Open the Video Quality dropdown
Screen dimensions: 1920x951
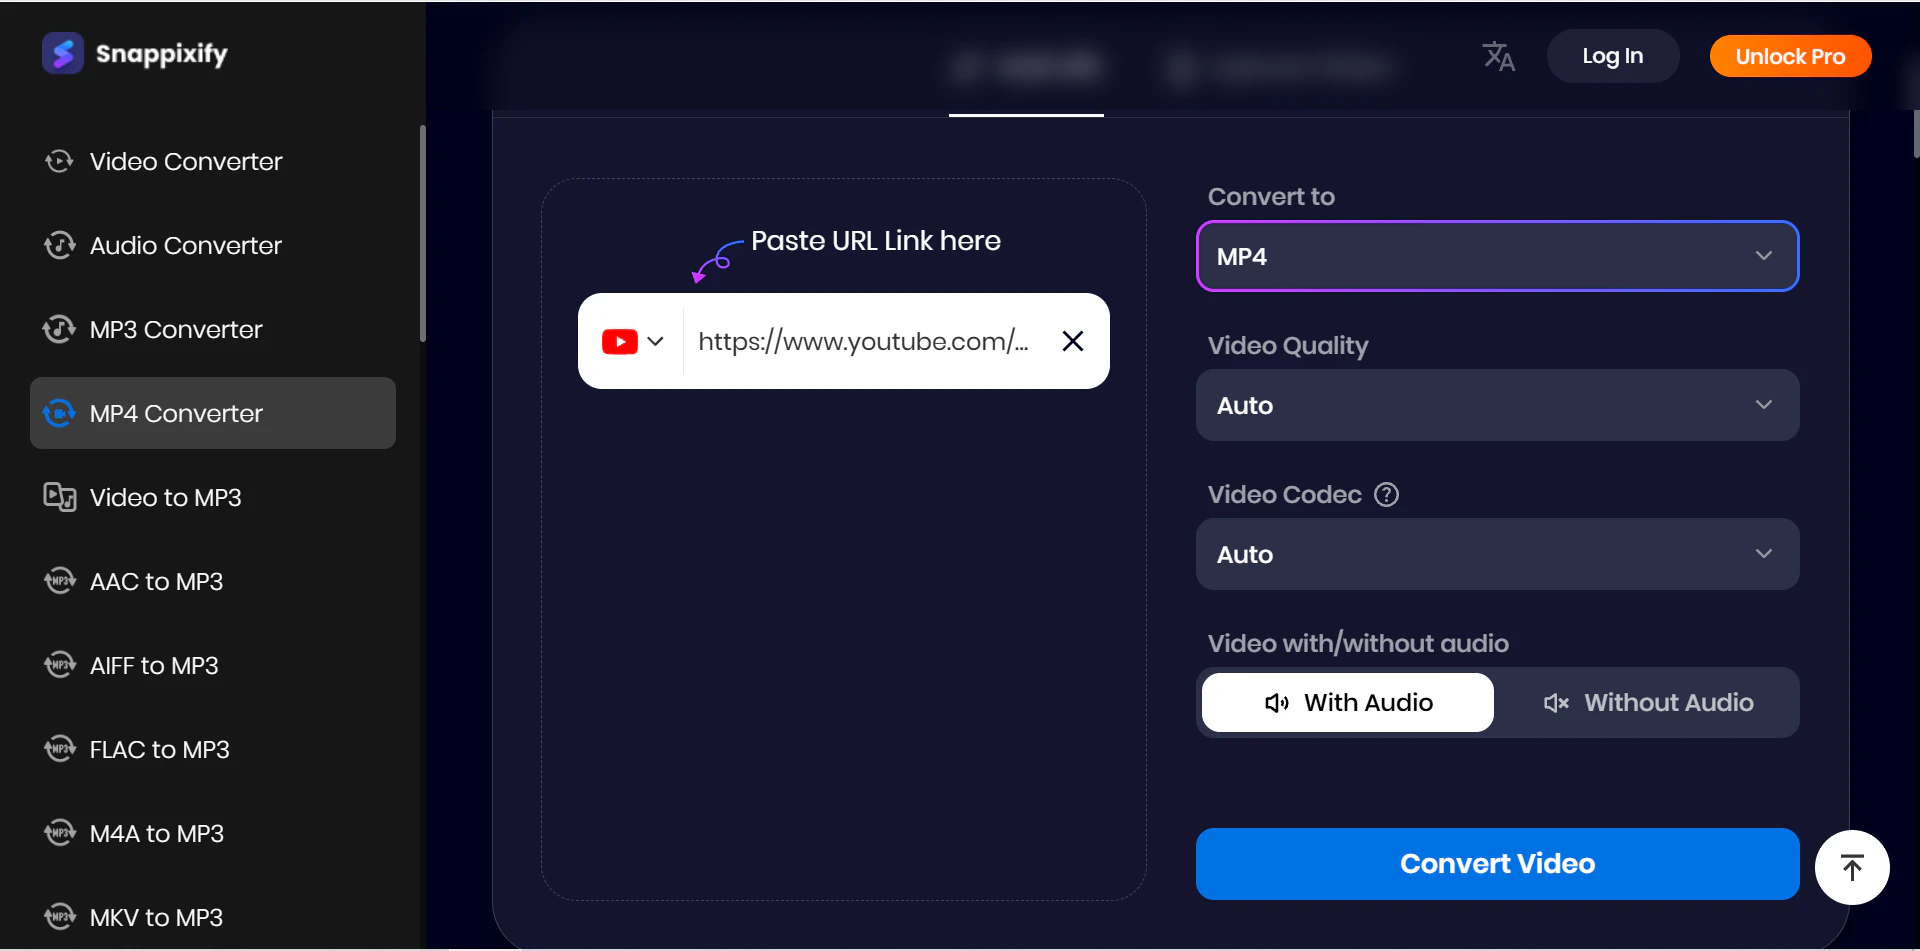pyautogui.click(x=1497, y=406)
